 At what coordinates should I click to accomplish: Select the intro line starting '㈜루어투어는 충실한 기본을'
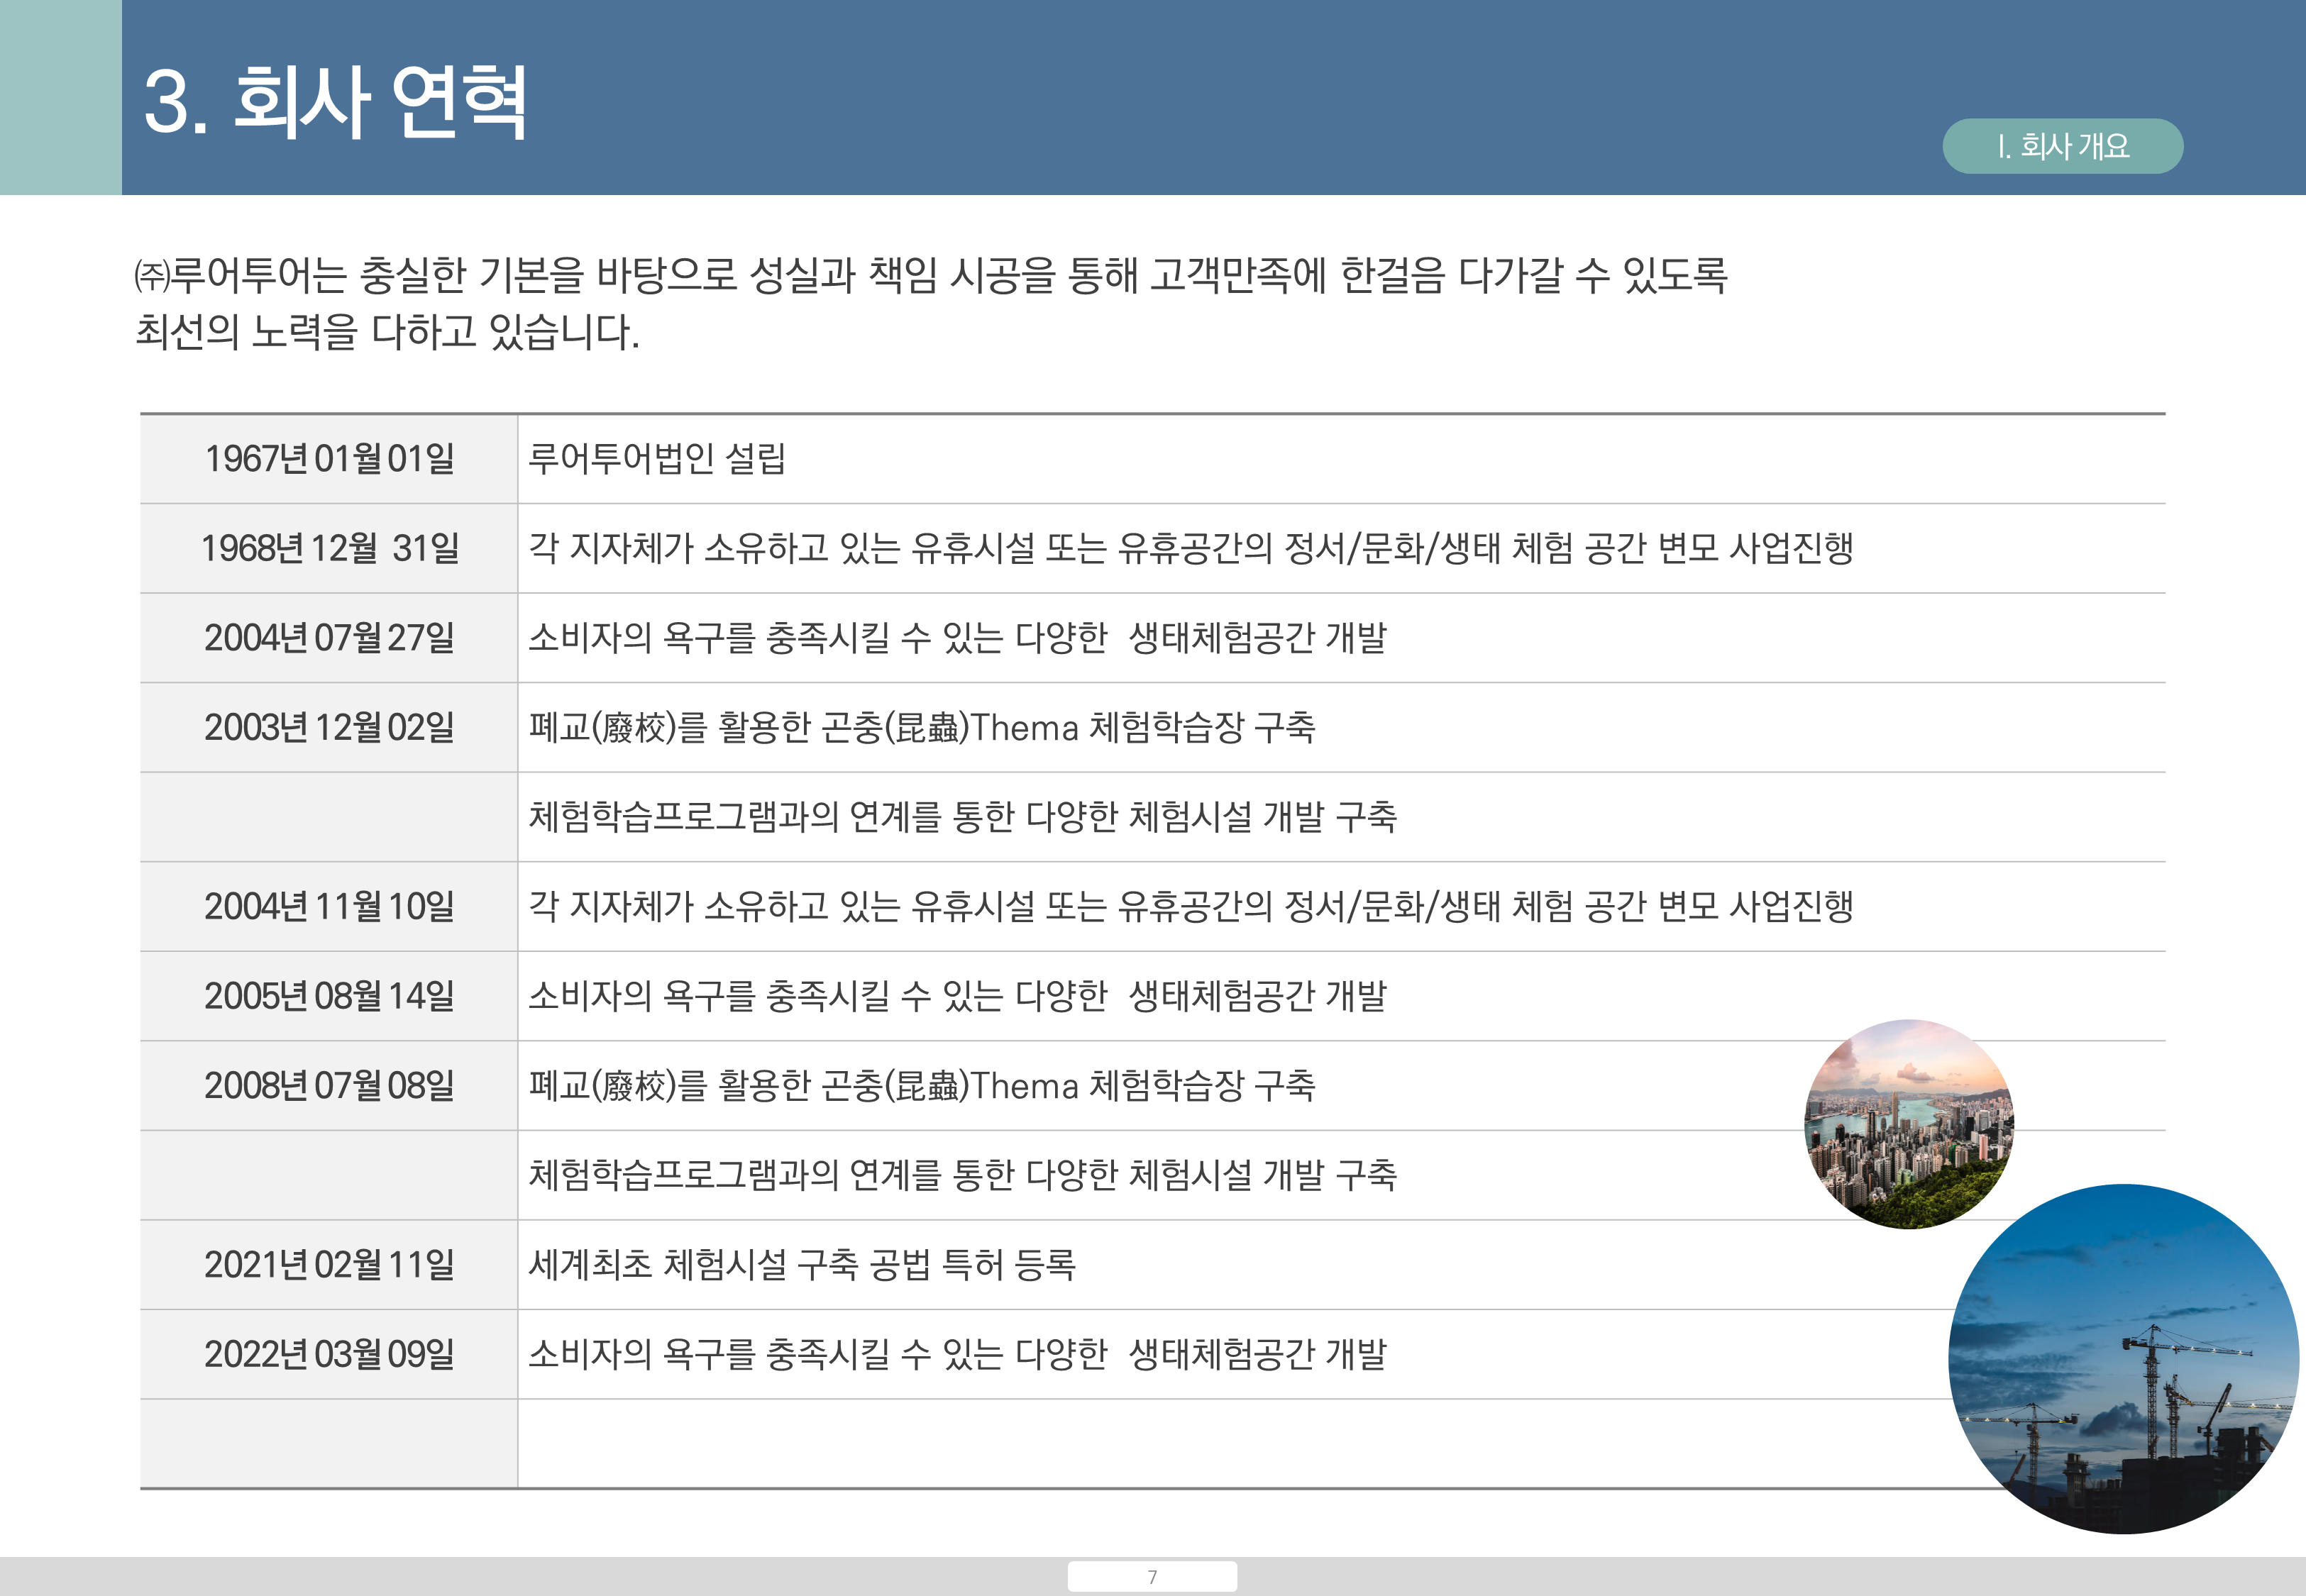click(931, 275)
